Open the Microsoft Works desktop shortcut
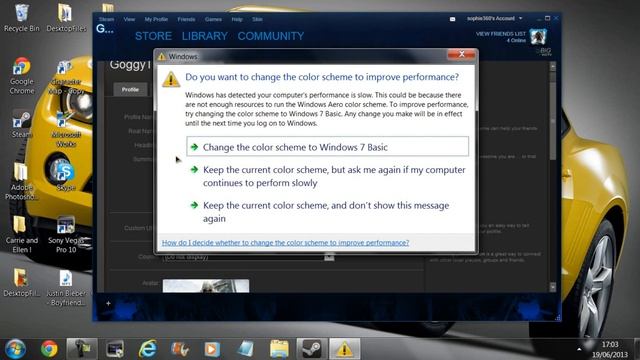Screen dimensions: 640x360 (66, 129)
